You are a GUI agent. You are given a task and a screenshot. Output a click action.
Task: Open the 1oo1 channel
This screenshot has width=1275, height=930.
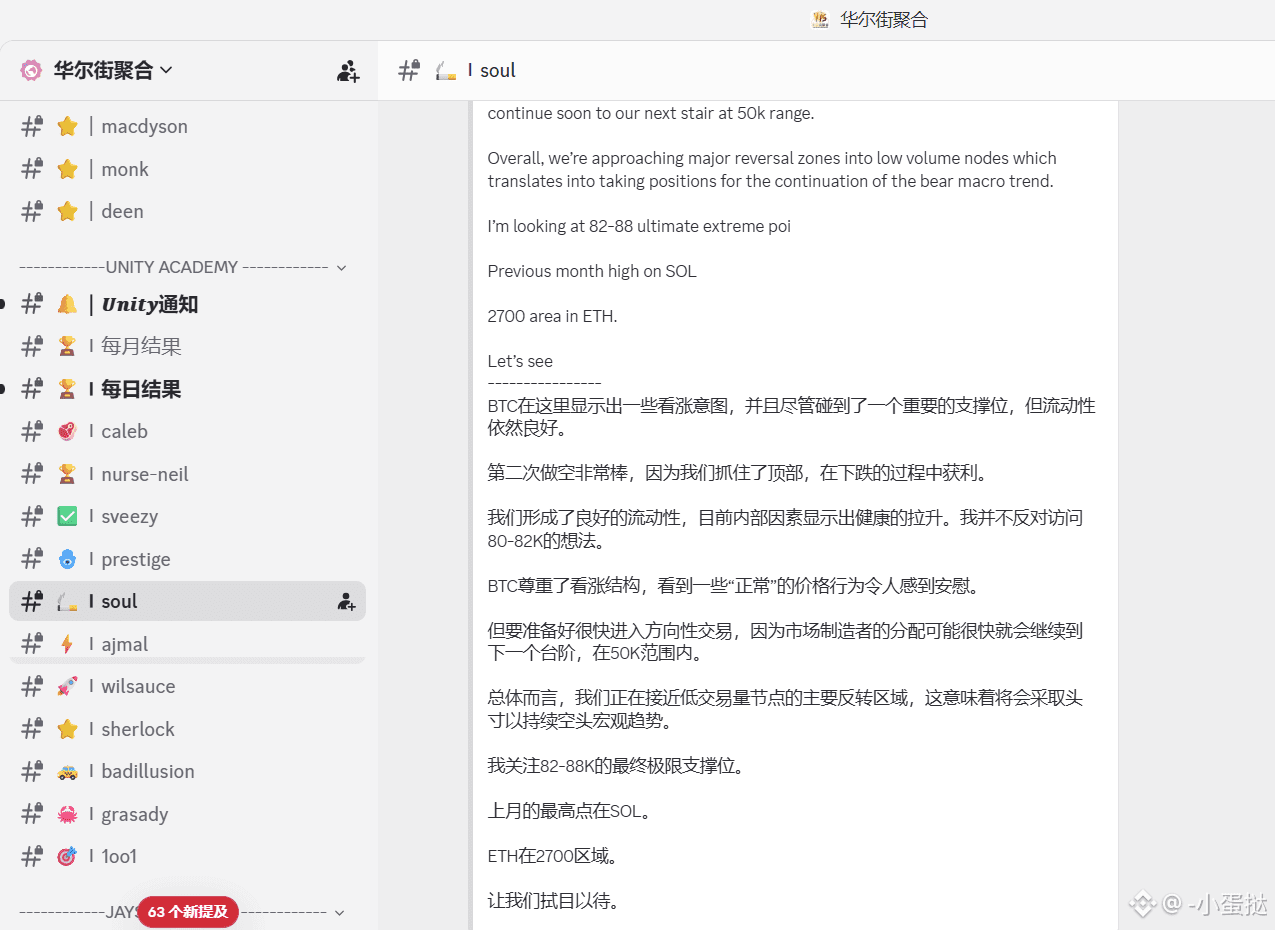pos(188,856)
